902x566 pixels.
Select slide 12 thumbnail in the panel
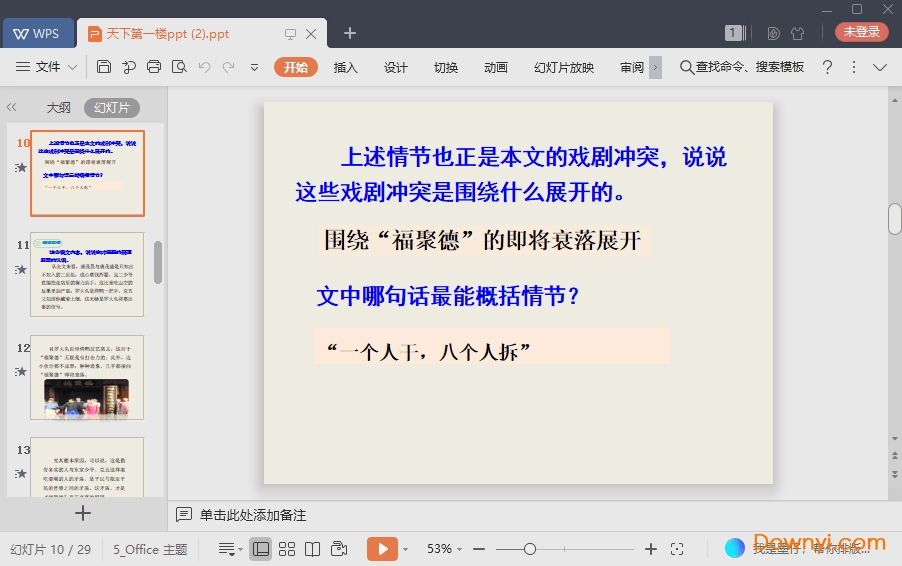click(x=87, y=376)
